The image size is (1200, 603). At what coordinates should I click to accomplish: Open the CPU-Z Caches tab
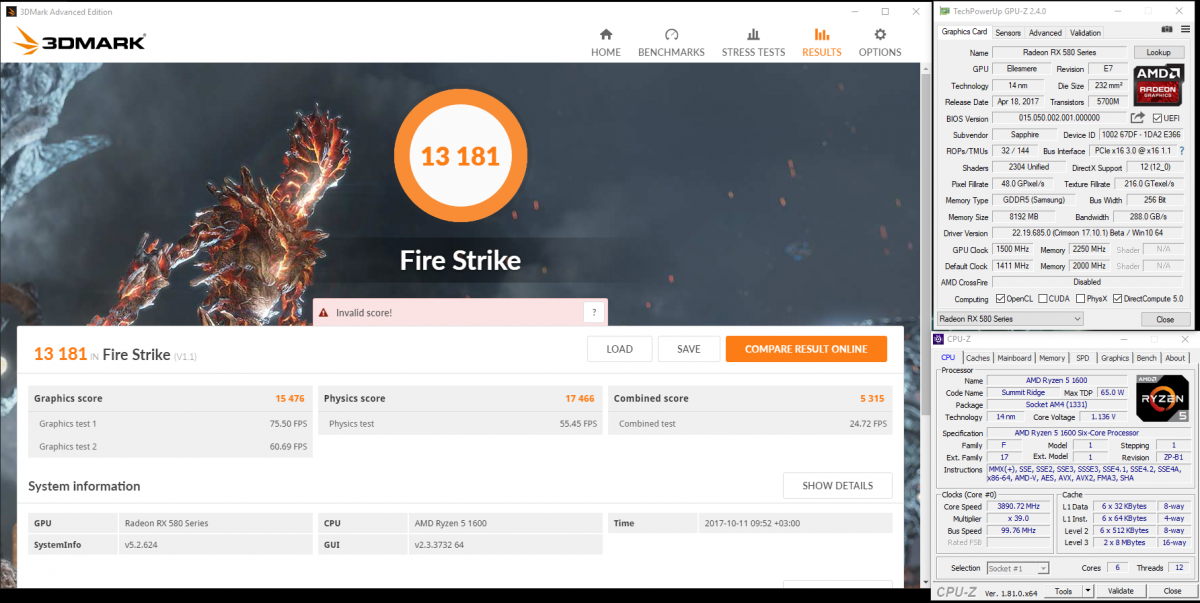(978, 357)
